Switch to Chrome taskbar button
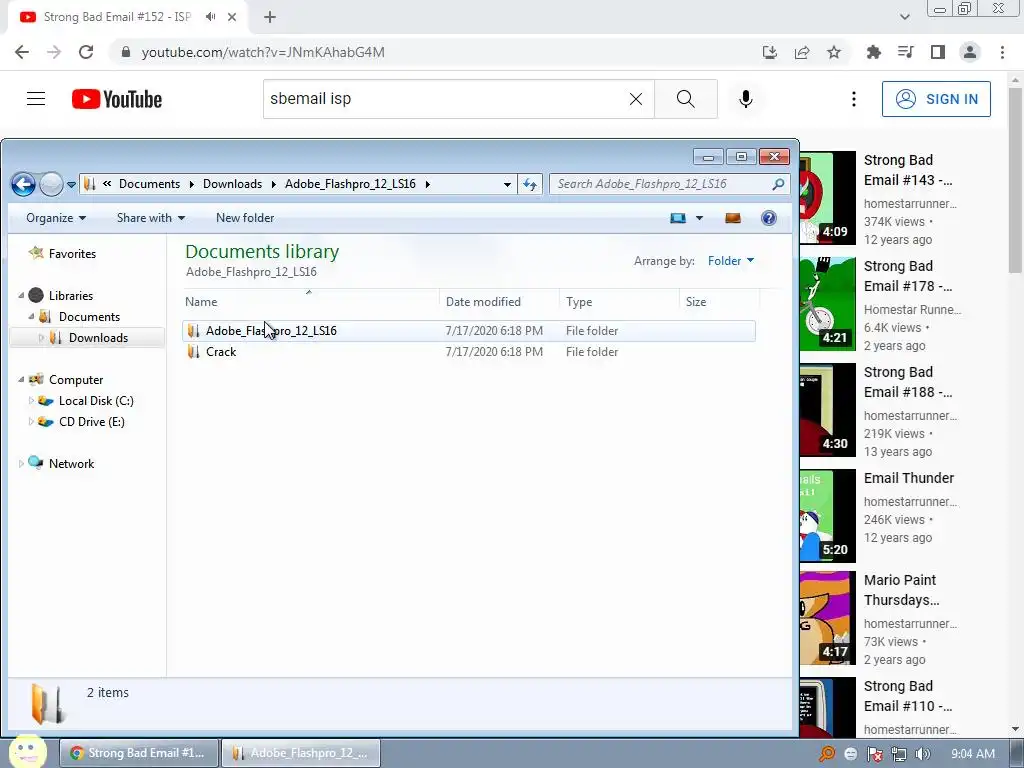This screenshot has width=1024, height=768. coord(138,753)
